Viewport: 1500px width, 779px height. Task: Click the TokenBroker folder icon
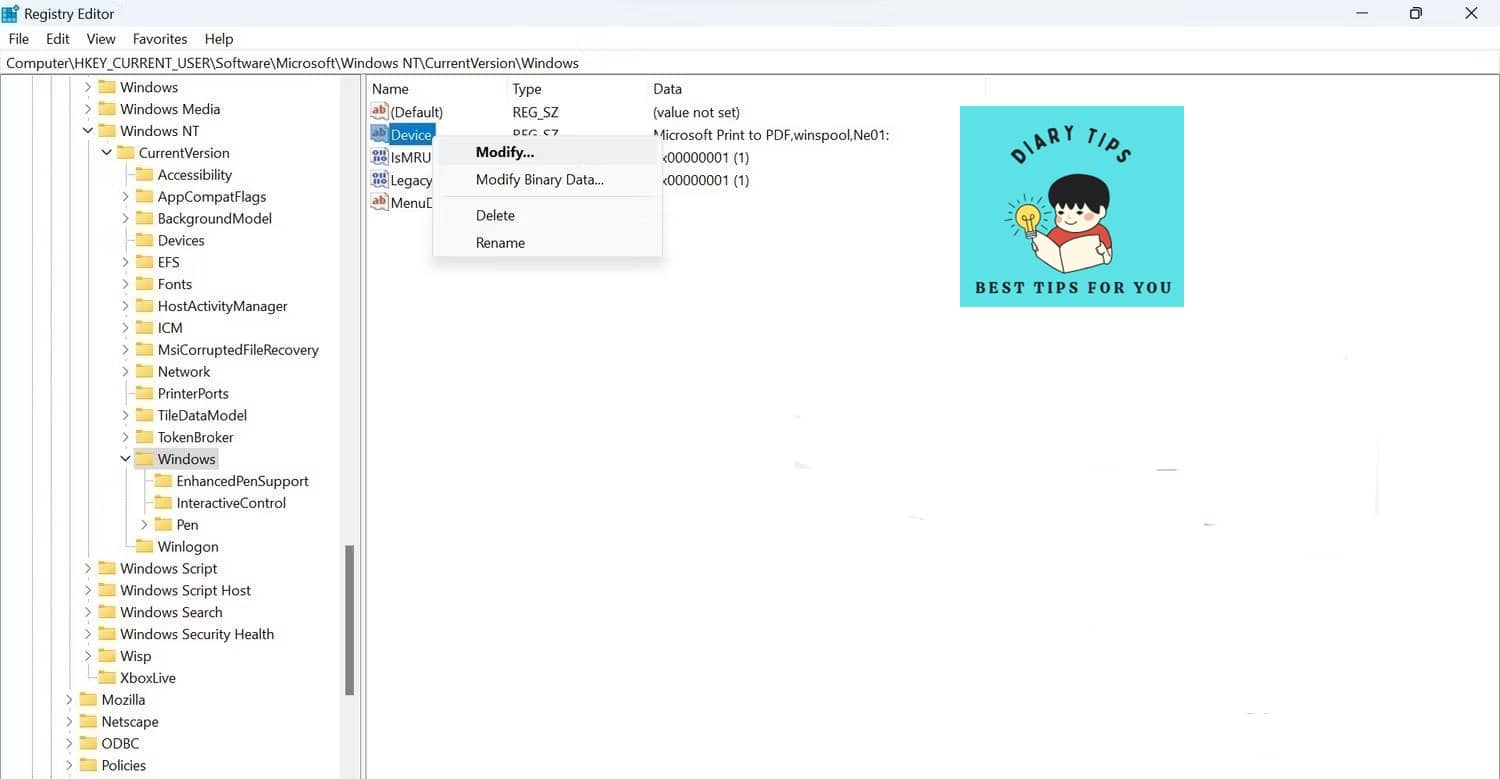pos(144,437)
